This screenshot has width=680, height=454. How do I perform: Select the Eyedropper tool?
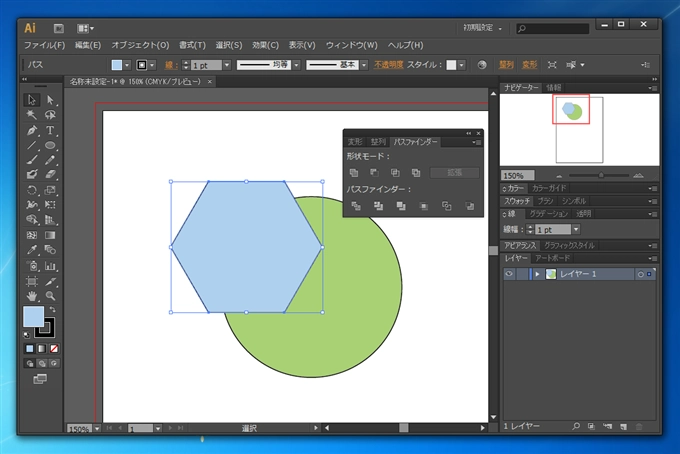point(32,250)
